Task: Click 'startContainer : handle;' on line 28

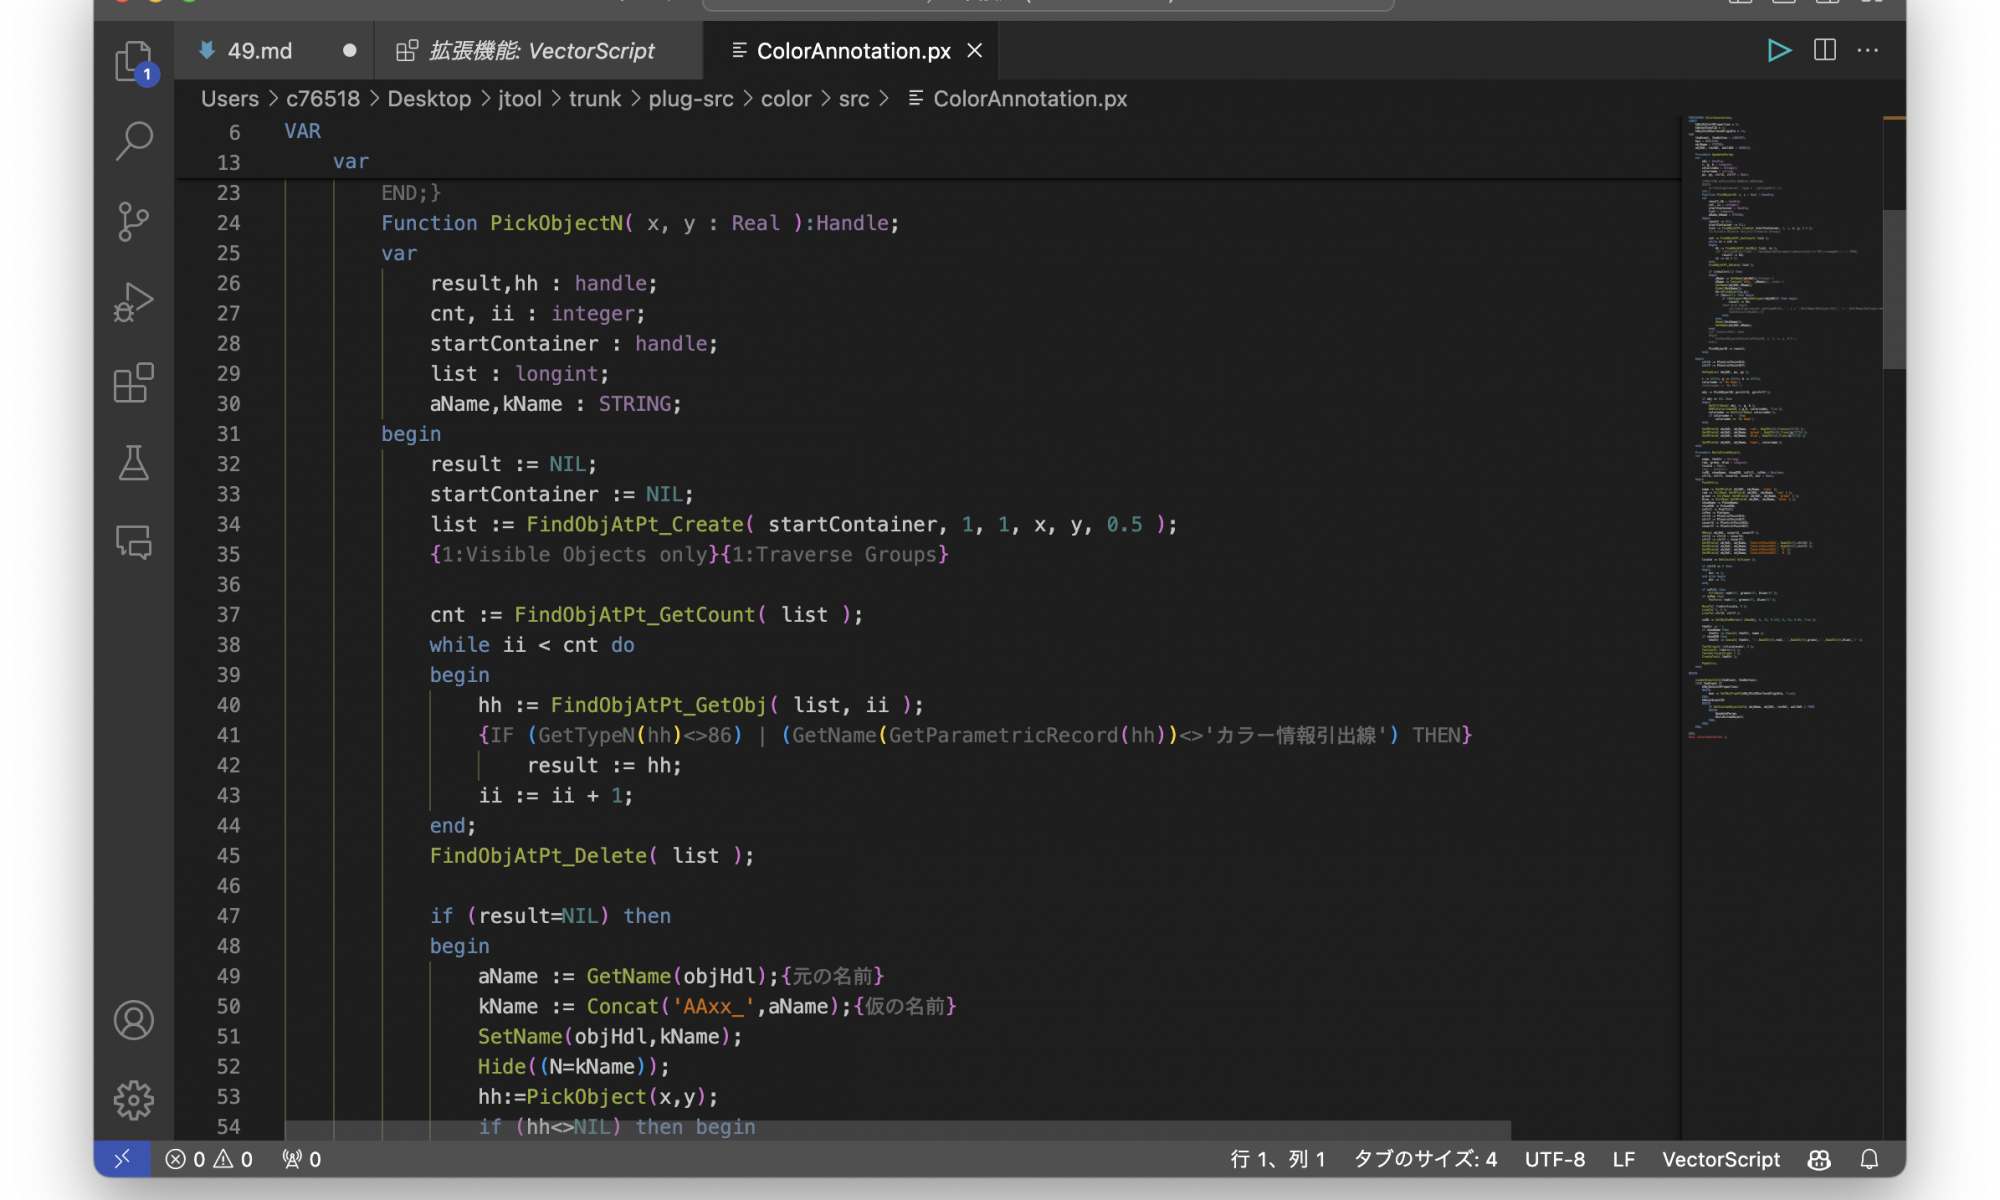Action: [x=574, y=344]
